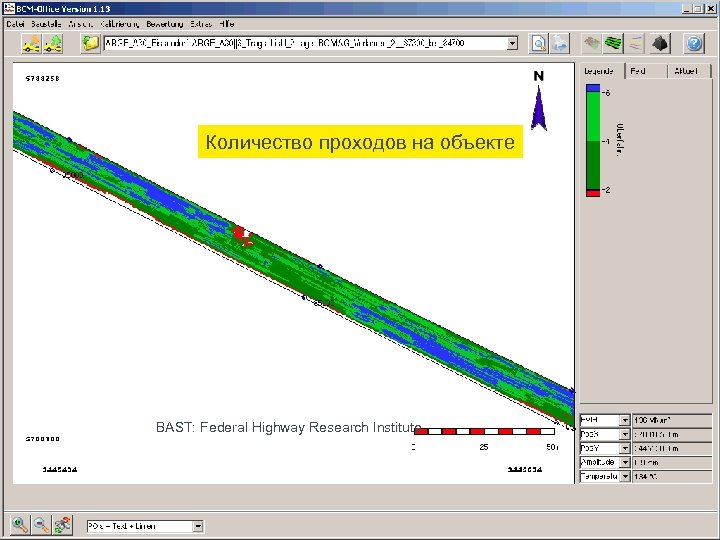Click the bottom-left easting coordinate label on map
The image size is (720, 540).
pyautogui.click(x=60, y=469)
